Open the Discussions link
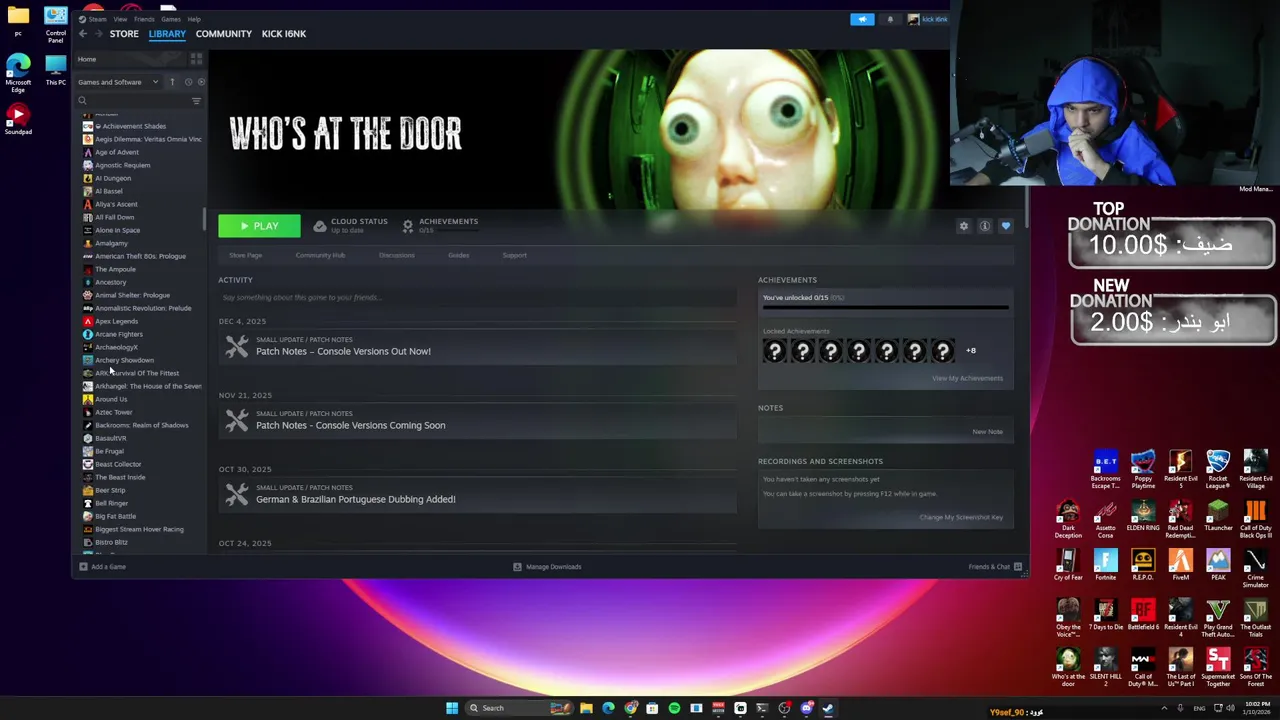The height and width of the screenshot is (720, 1280). click(397, 255)
